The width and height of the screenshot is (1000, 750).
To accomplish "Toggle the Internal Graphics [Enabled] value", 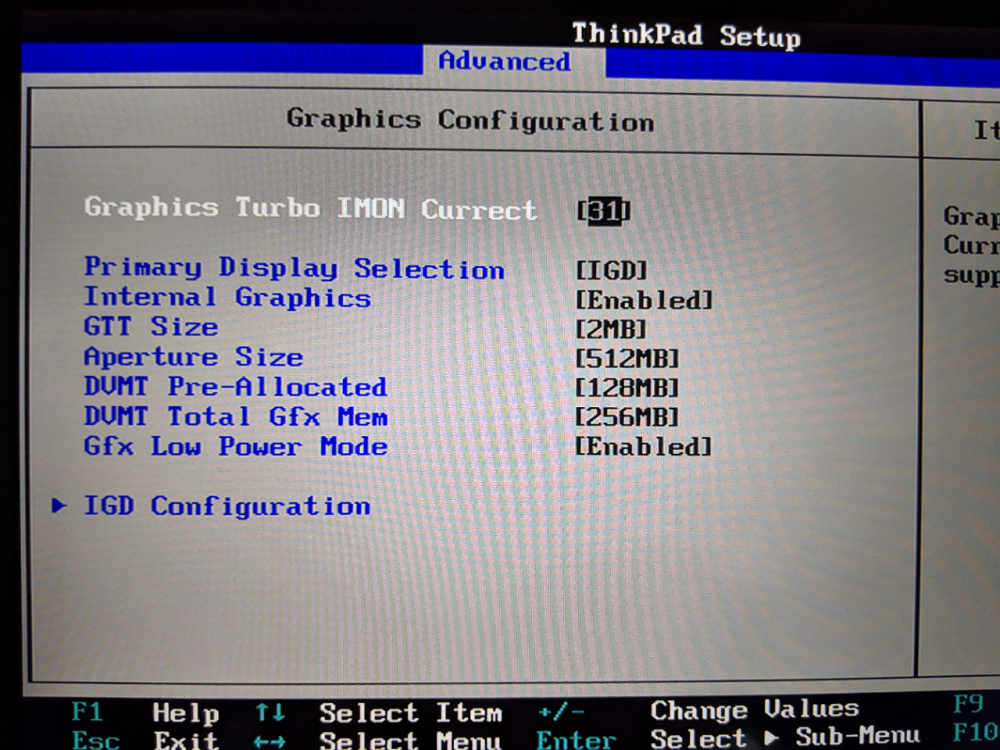I will (x=643, y=299).
